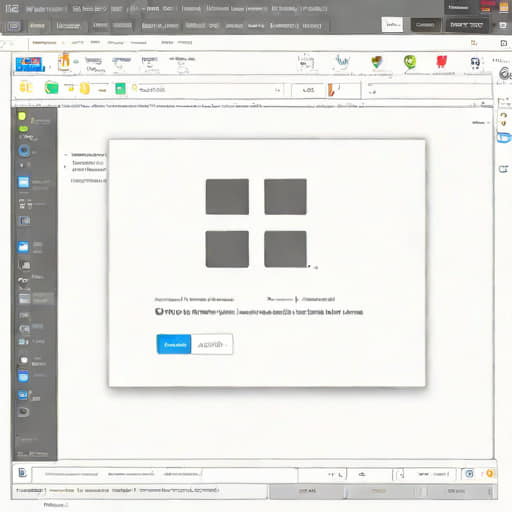Select the circular option icon before the dialog's bold text
The height and width of the screenshot is (512, 512).
point(159,311)
